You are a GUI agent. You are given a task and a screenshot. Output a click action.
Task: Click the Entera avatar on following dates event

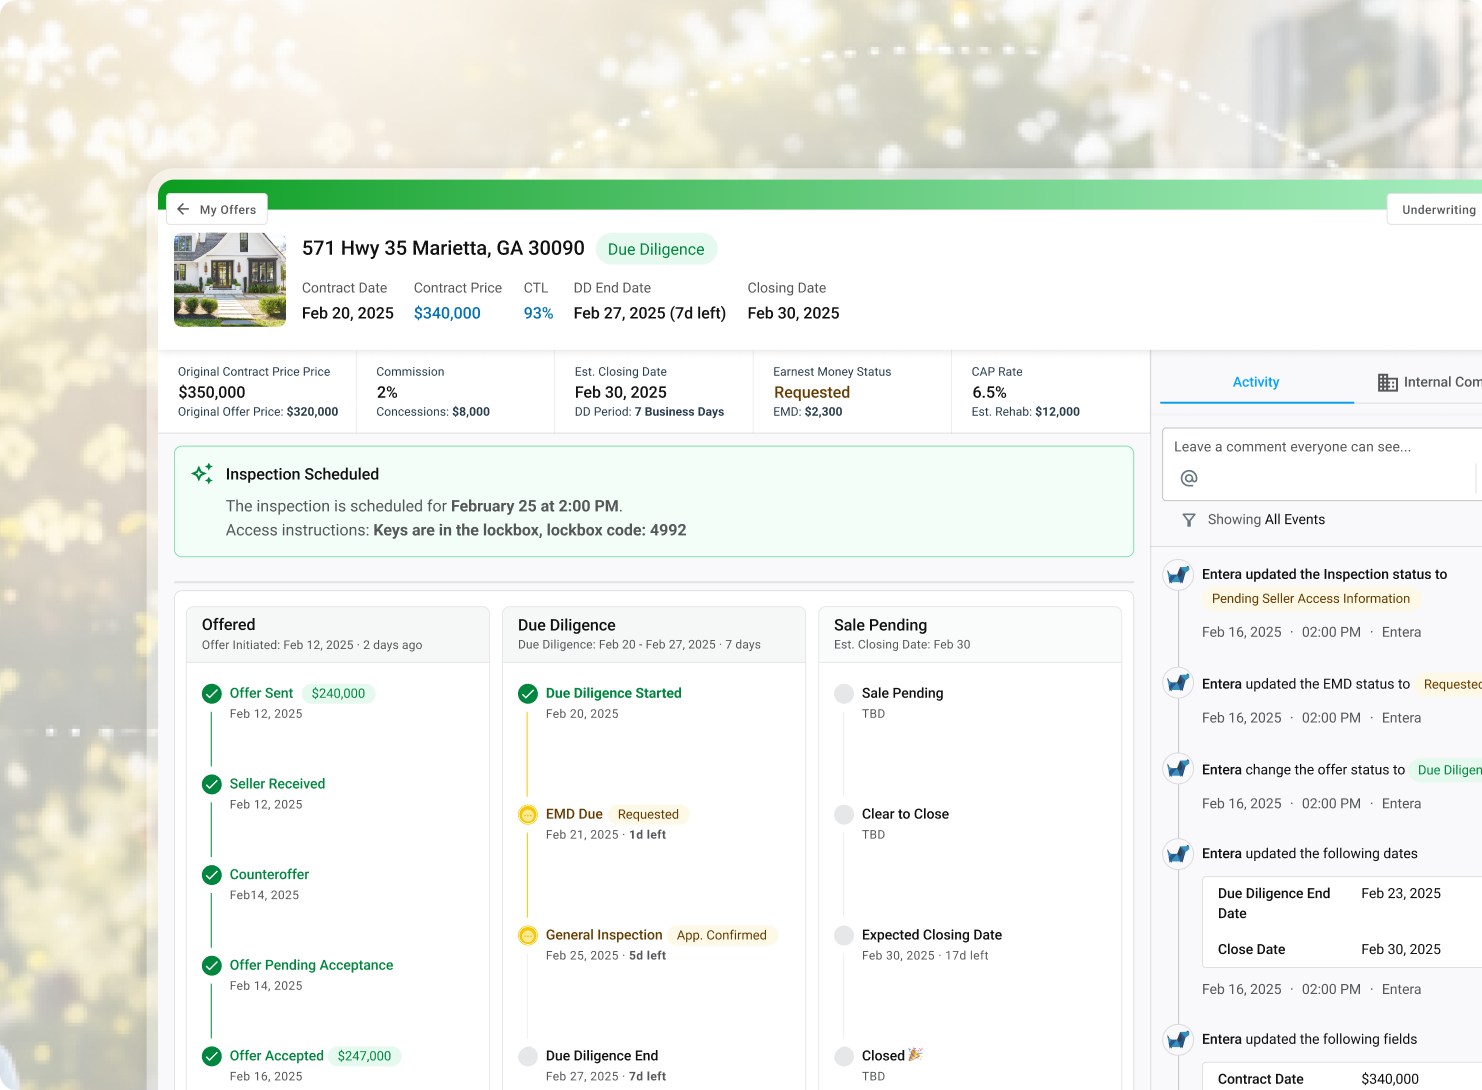click(x=1178, y=854)
